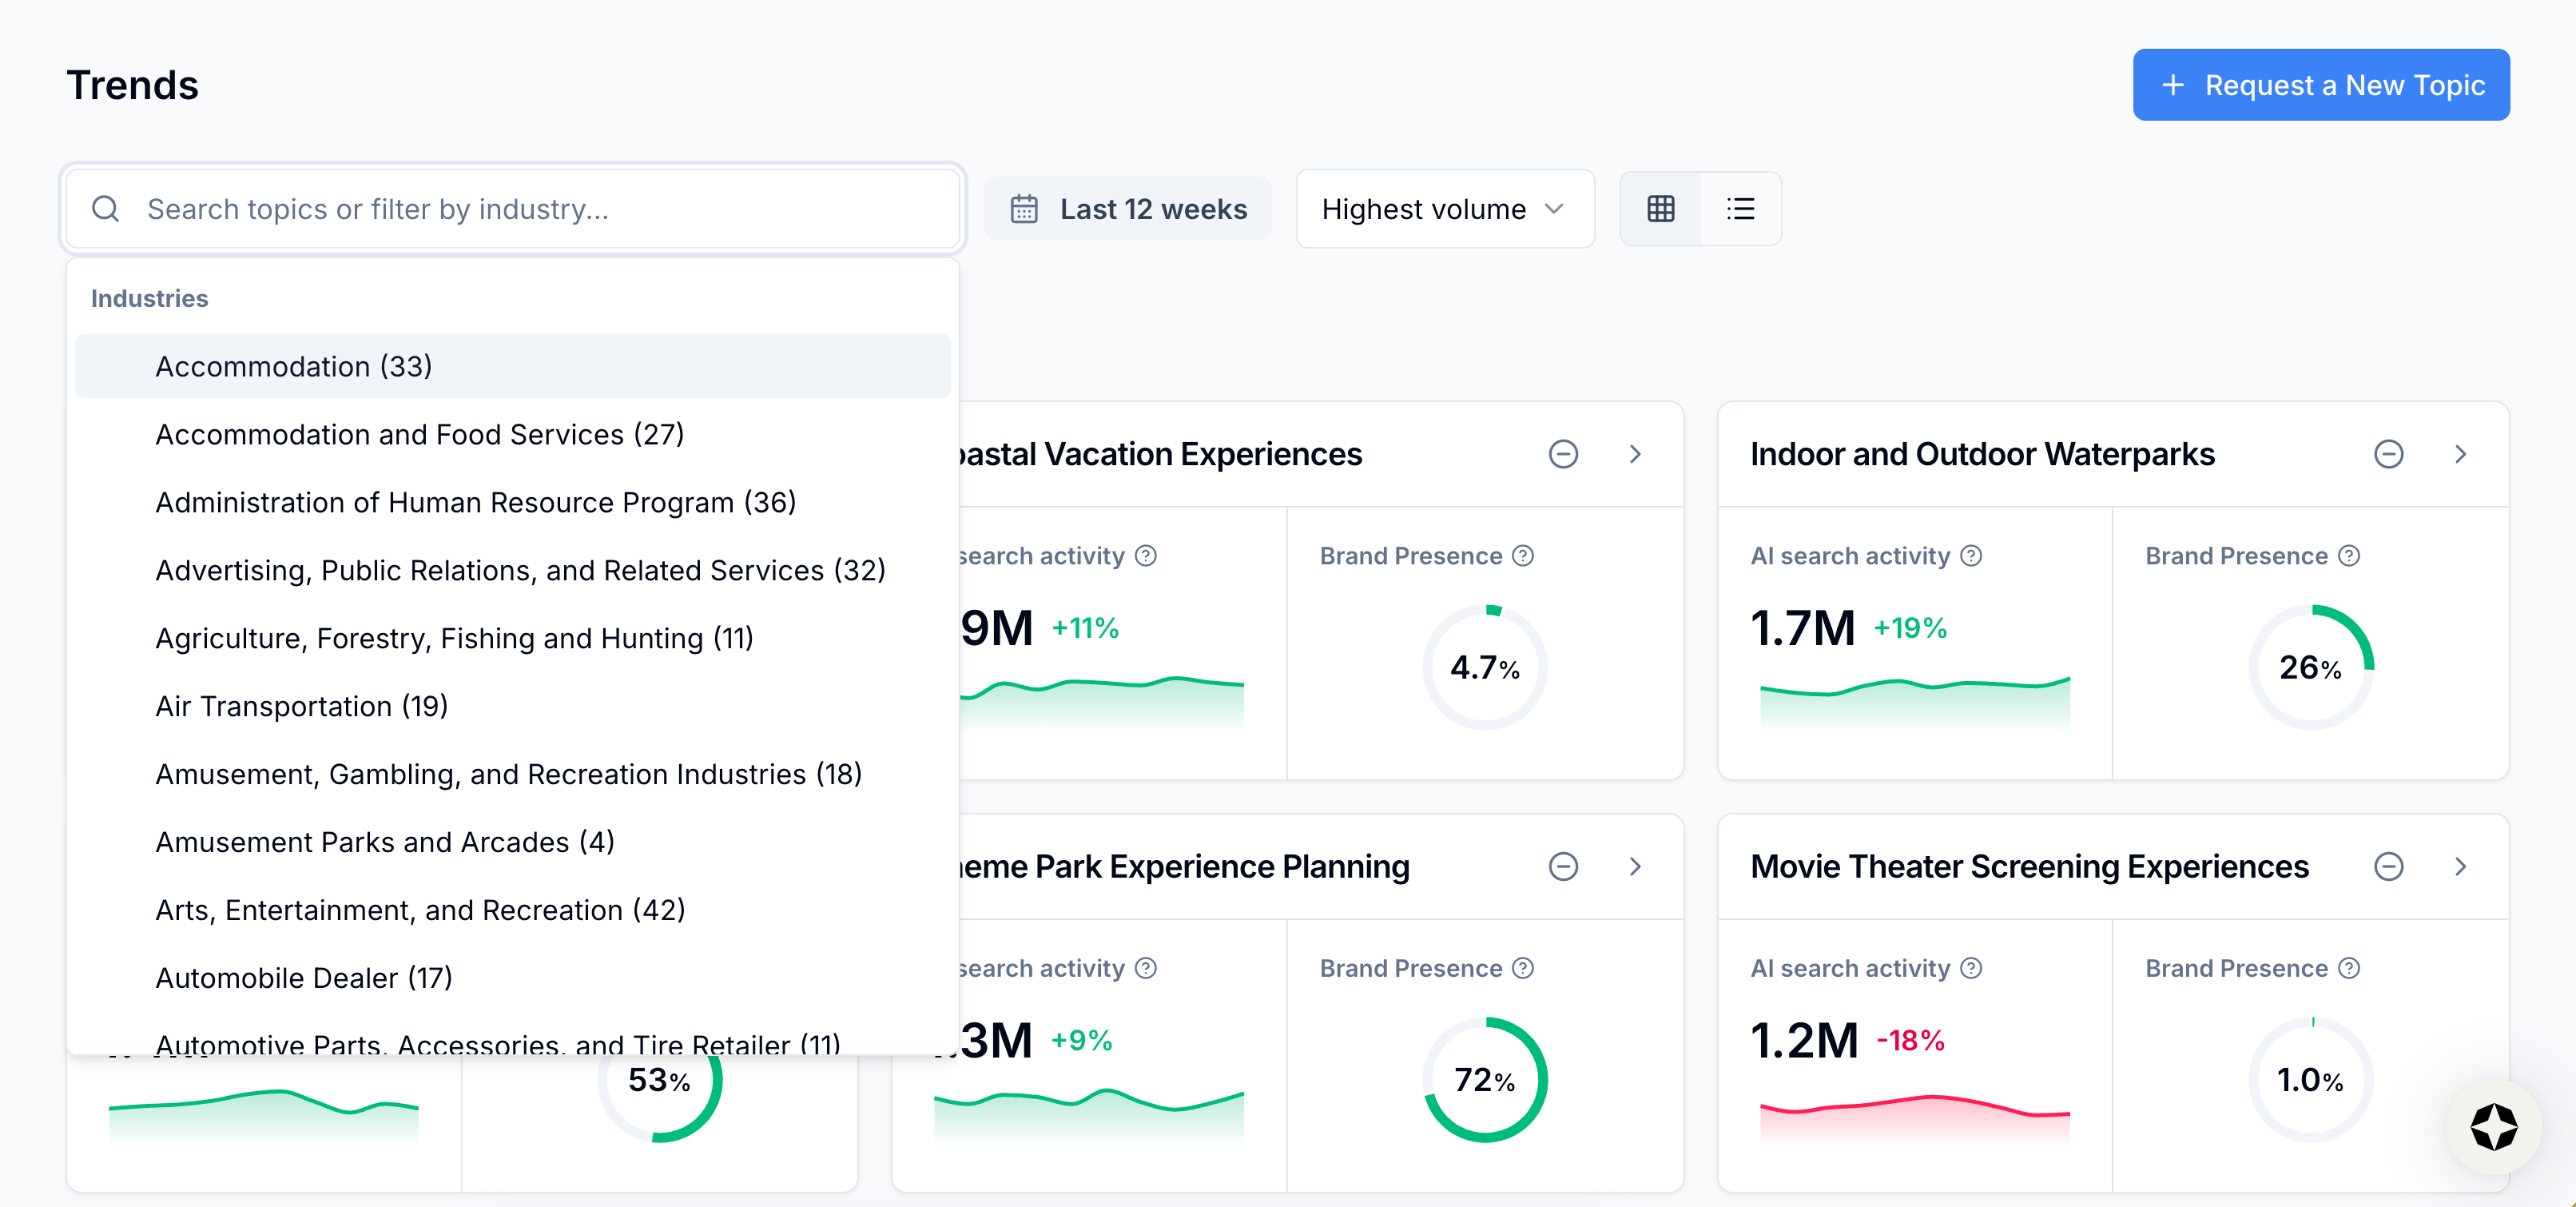
Task: Select Last 12 weeks date filter
Action: [1152, 208]
